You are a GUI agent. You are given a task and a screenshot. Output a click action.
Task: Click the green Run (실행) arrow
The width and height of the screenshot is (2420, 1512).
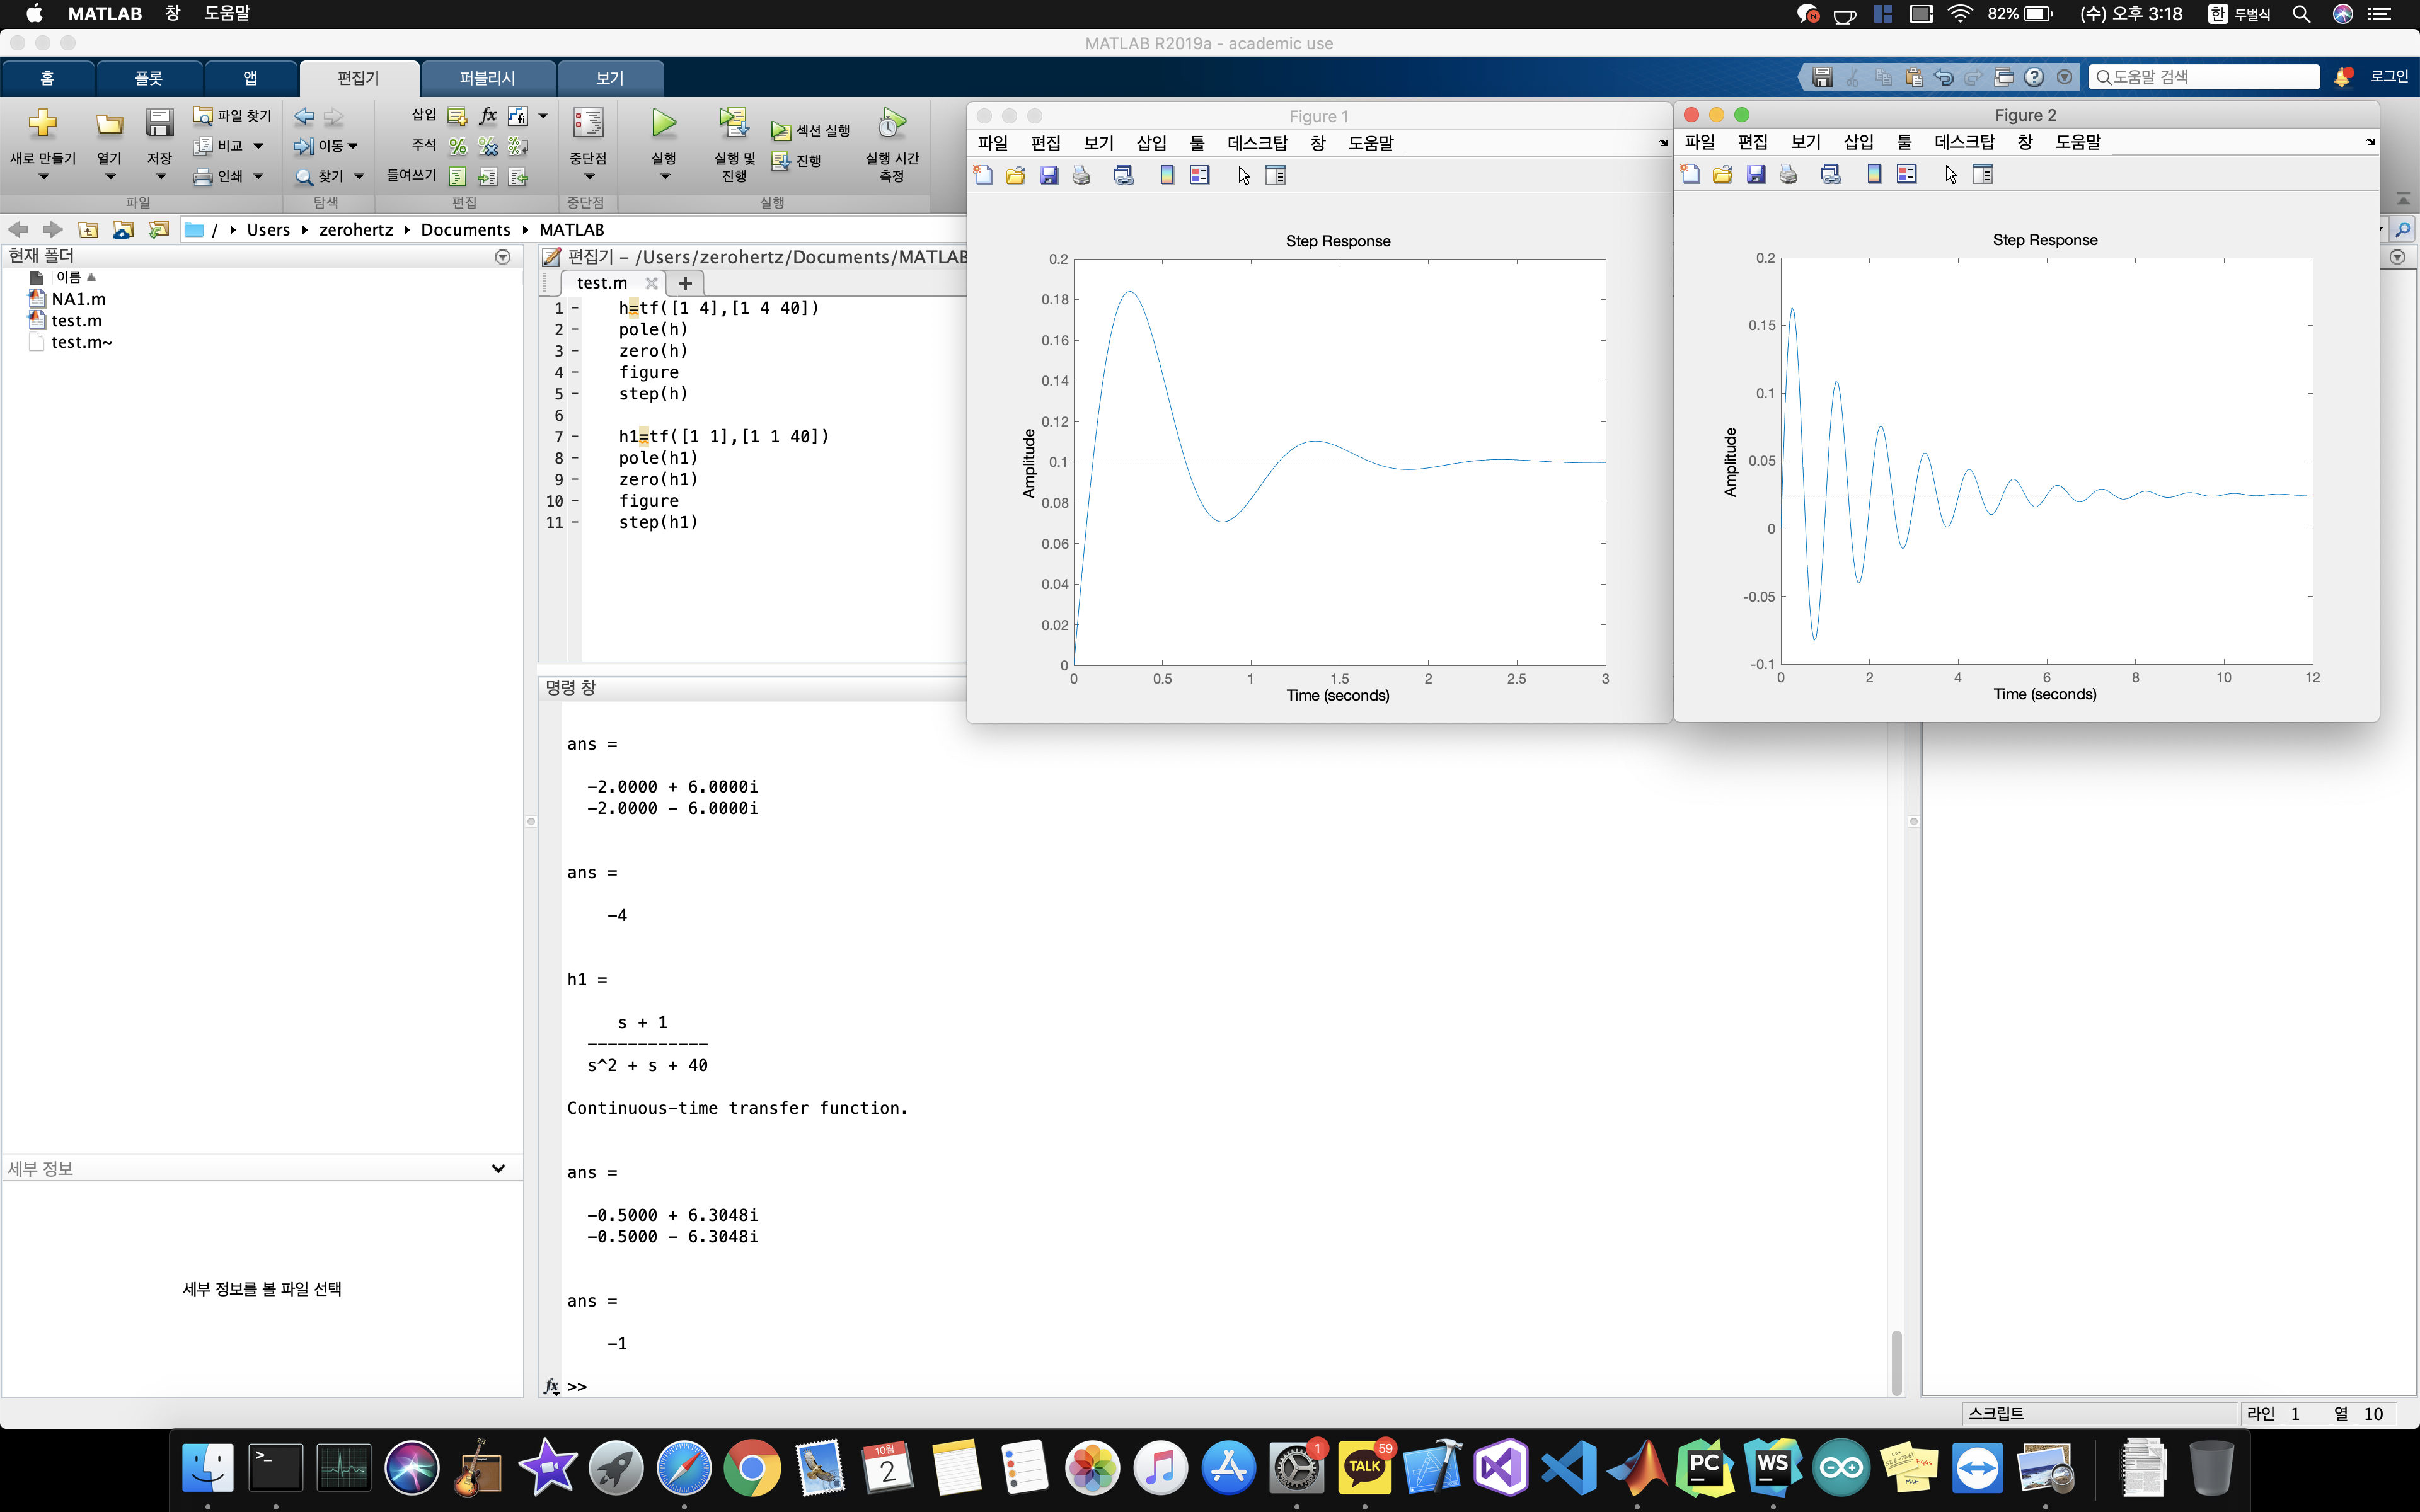(x=664, y=124)
